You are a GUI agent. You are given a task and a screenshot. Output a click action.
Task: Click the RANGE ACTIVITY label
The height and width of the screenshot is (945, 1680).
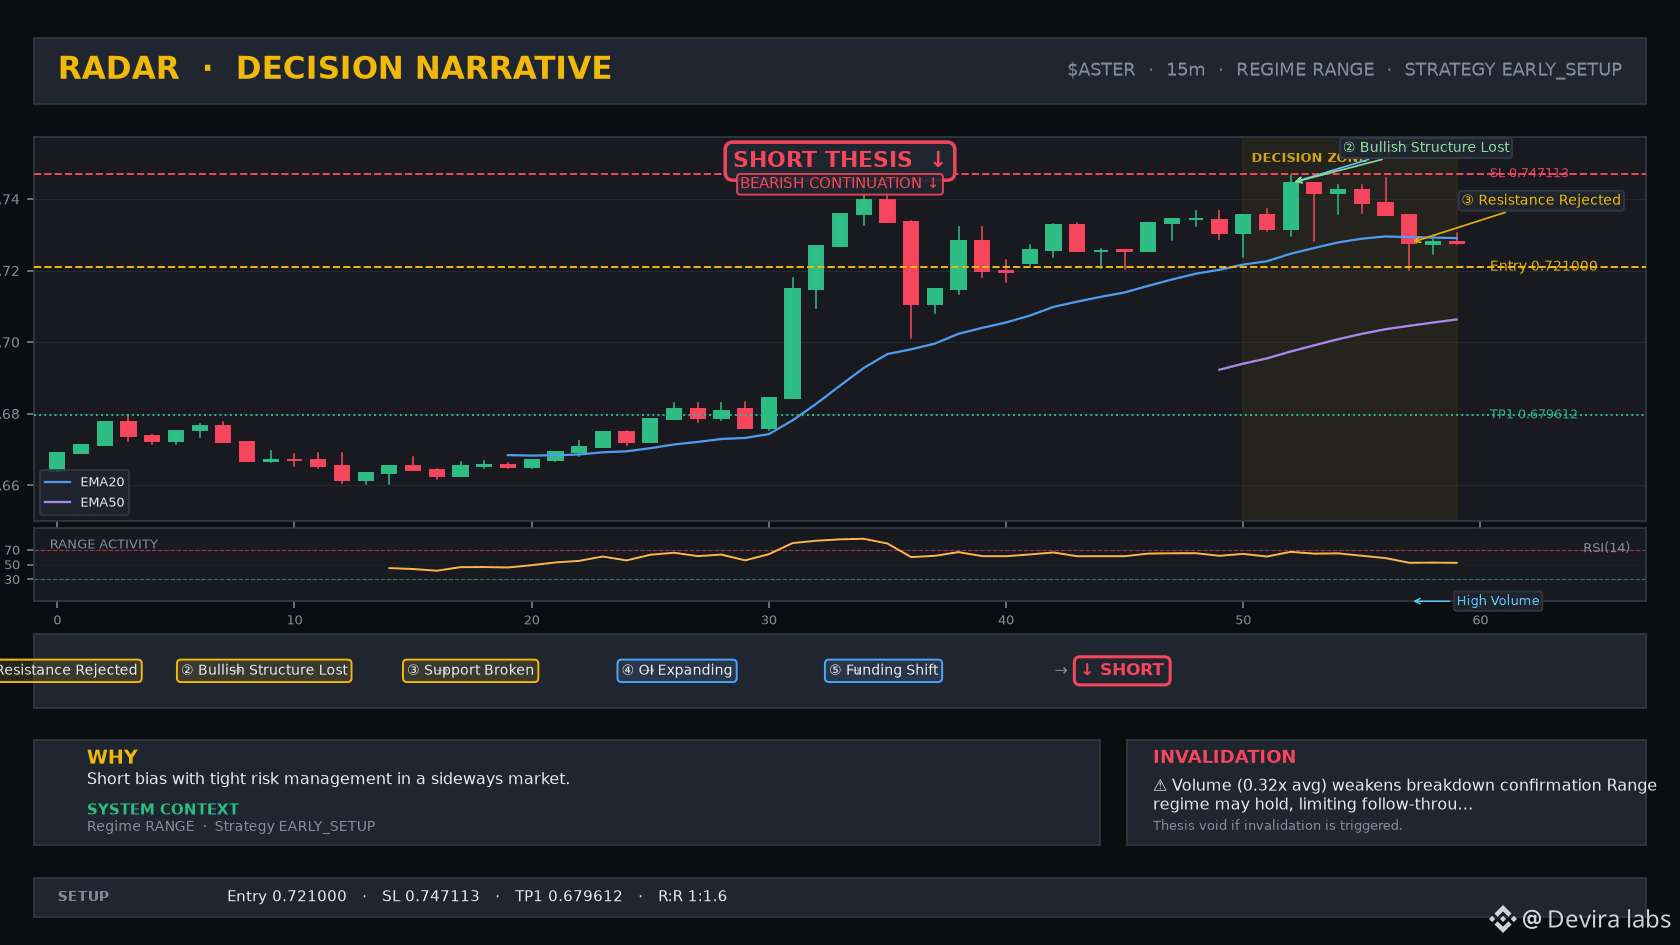pyautogui.click(x=104, y=545)
